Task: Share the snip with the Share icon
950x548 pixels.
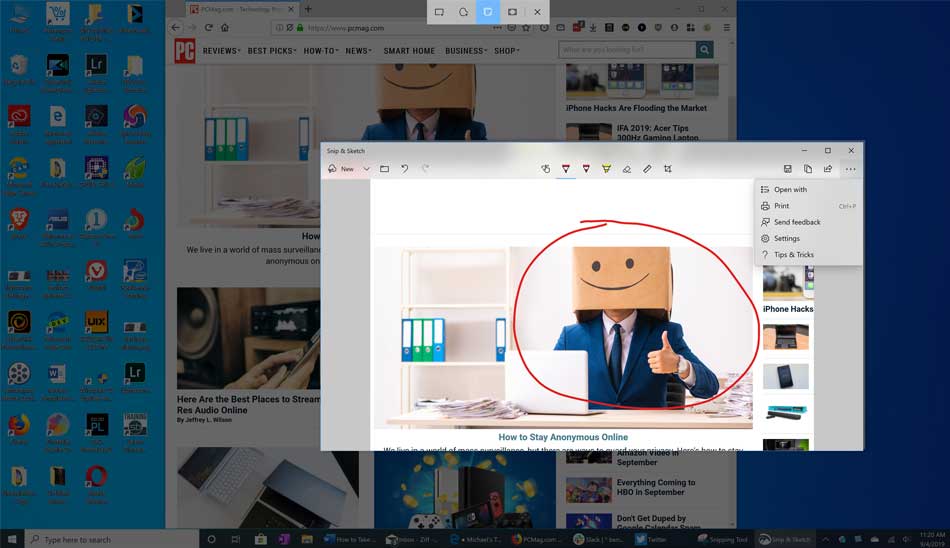Action: click(828, 169)
